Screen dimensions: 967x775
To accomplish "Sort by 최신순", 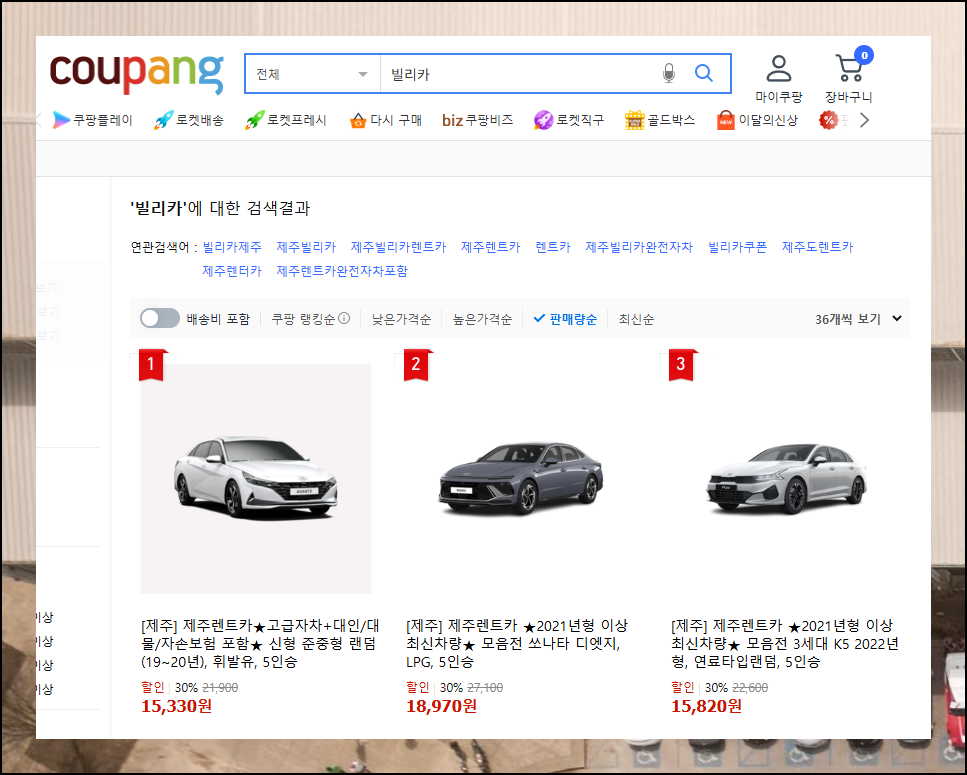I will point(636,319).
